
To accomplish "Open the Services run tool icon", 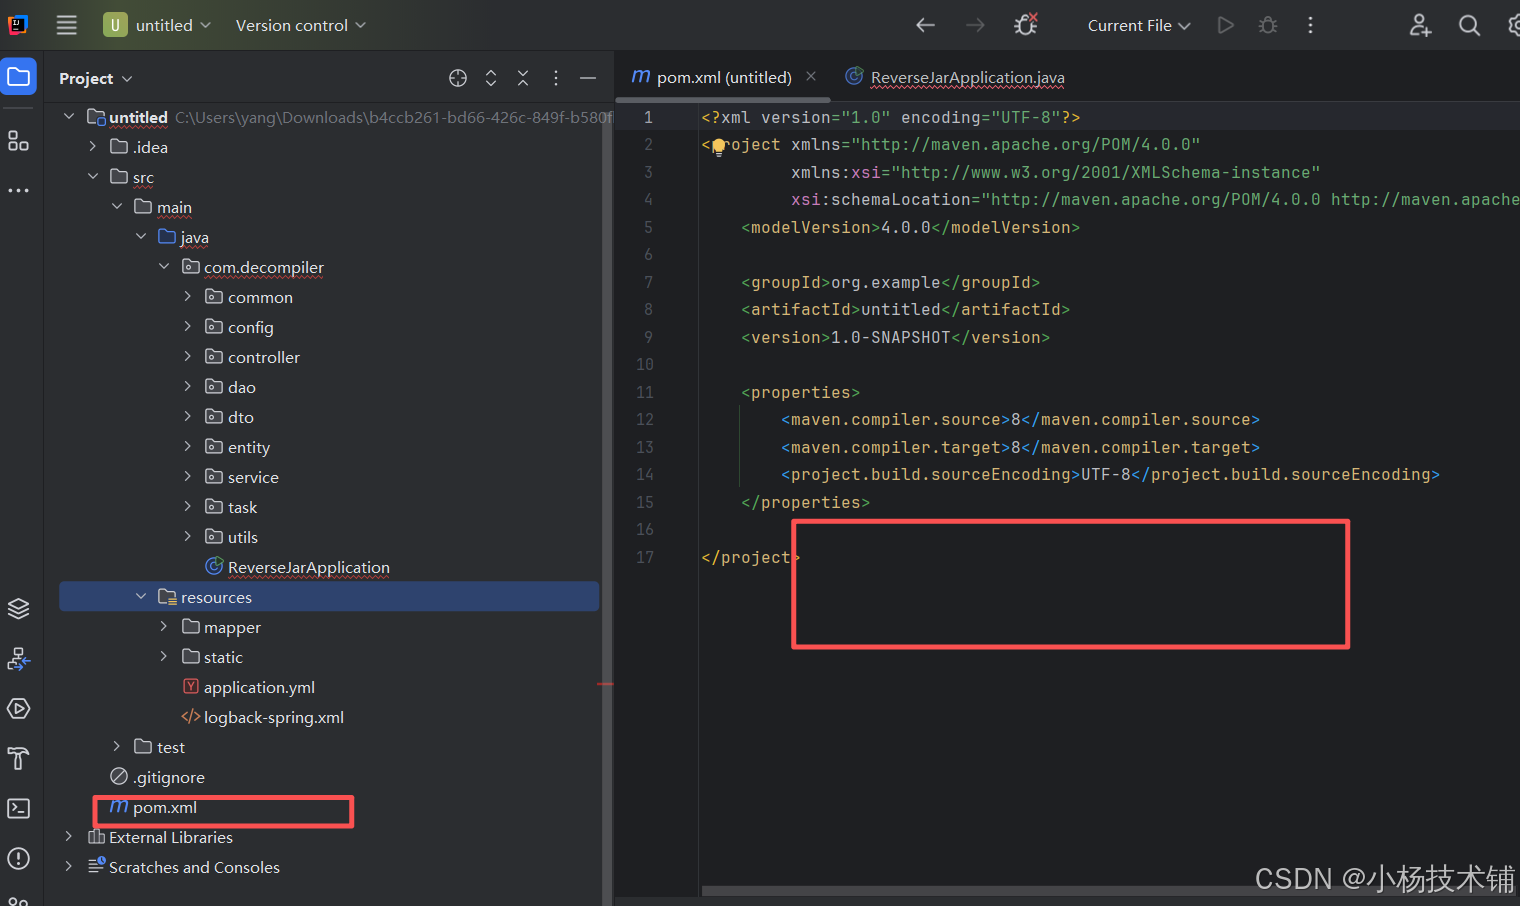I will 19,709.
